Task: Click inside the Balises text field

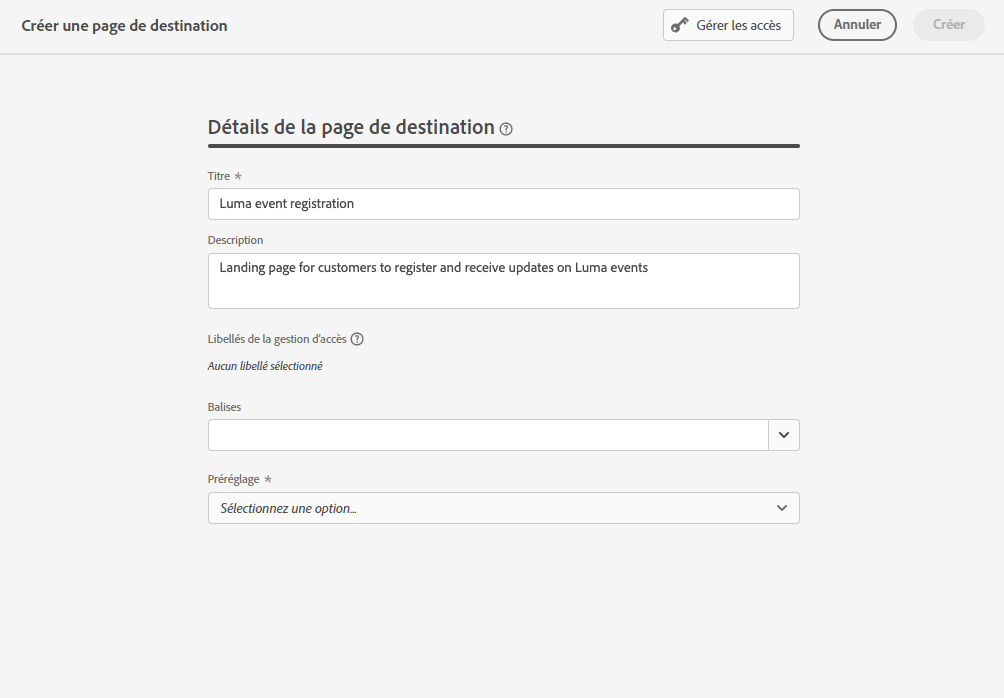Action: click(488, 435)
